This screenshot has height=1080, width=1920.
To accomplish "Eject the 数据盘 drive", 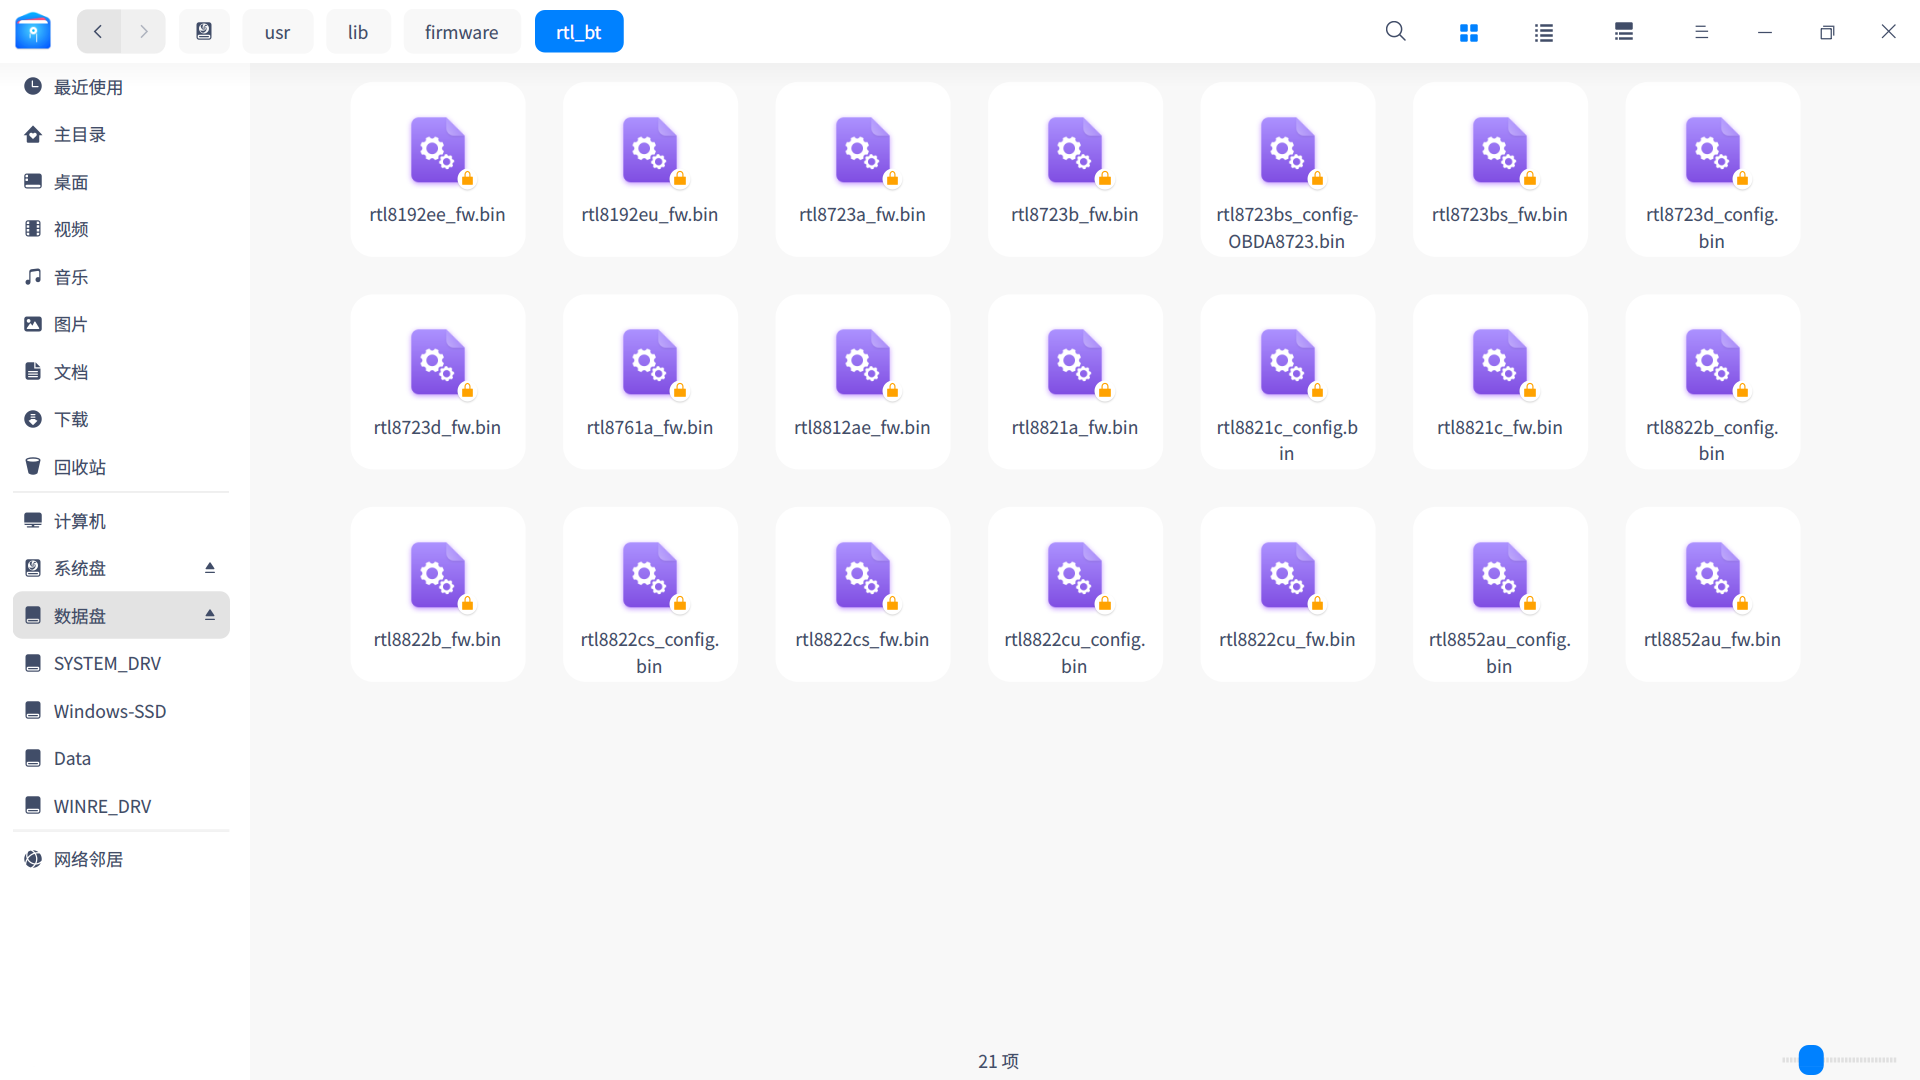I will [210, 615].
